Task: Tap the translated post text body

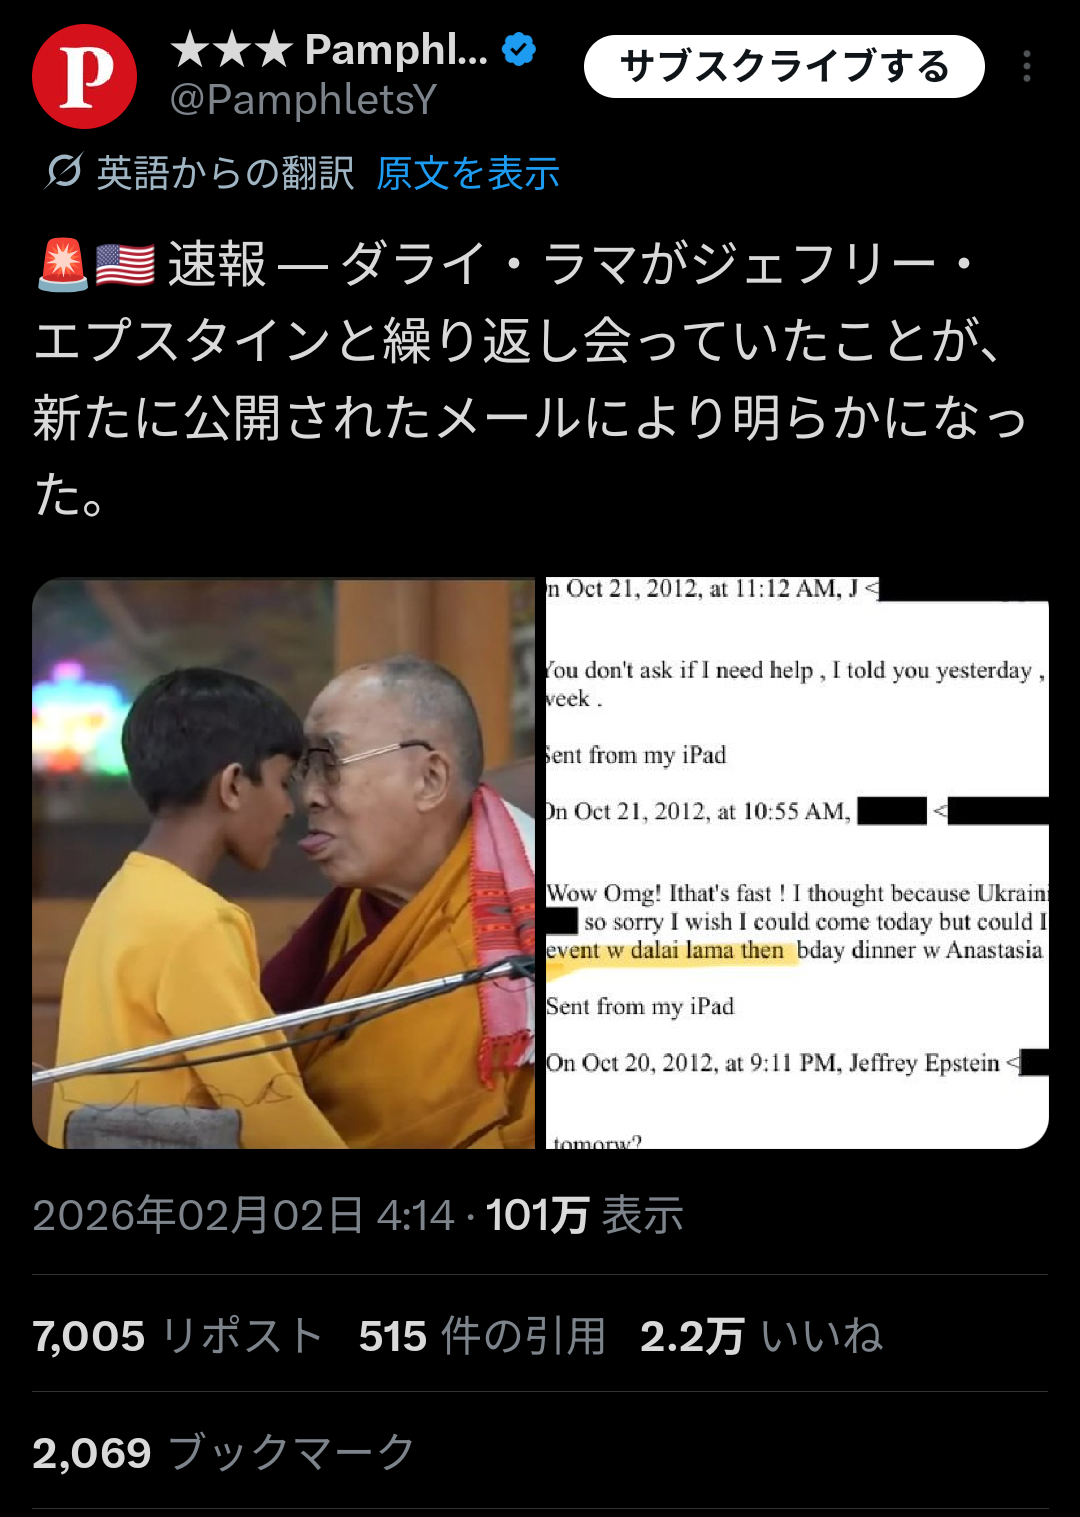Action: point(530,380)
